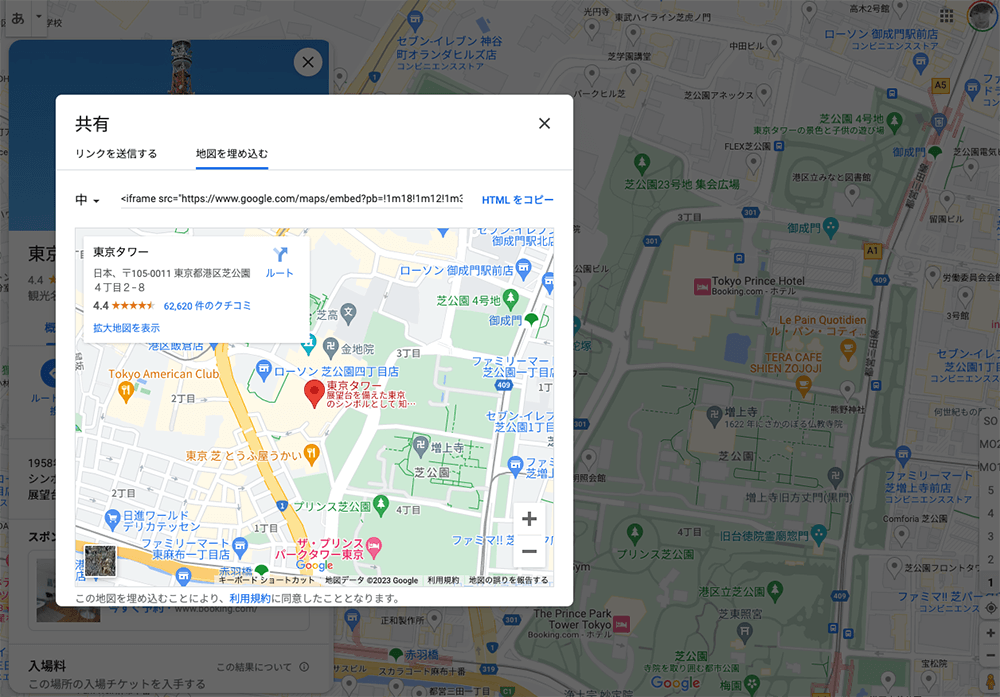Open the 中 embed size dropdown
This screenshot has height=697, width=1000.
point(88,200)
